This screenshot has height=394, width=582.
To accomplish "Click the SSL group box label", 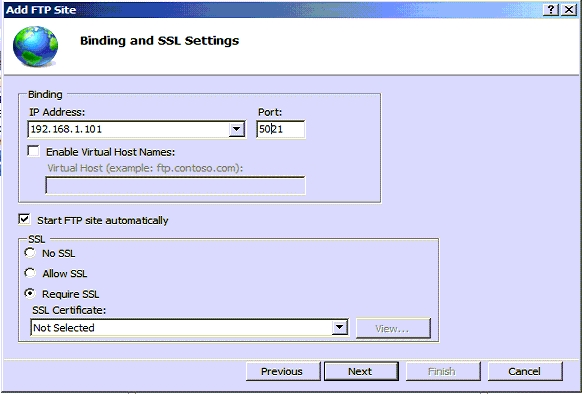I will coord(36,239).
